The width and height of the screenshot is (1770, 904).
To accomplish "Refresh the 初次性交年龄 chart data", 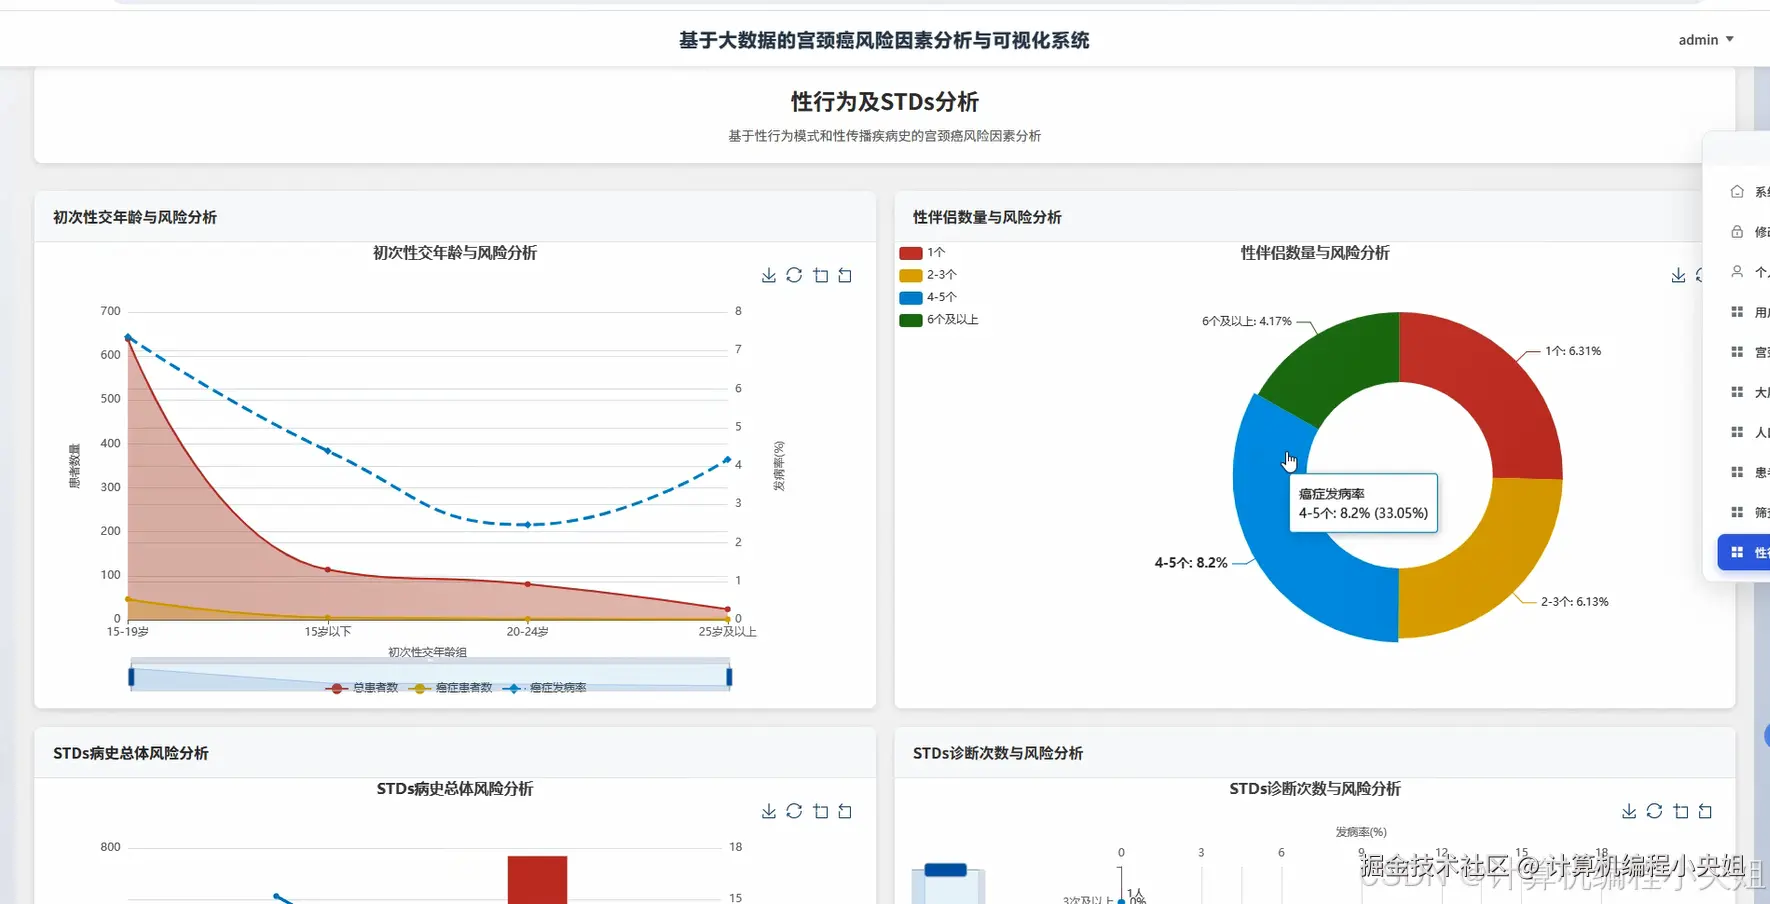I will click(x=794, y=275).
